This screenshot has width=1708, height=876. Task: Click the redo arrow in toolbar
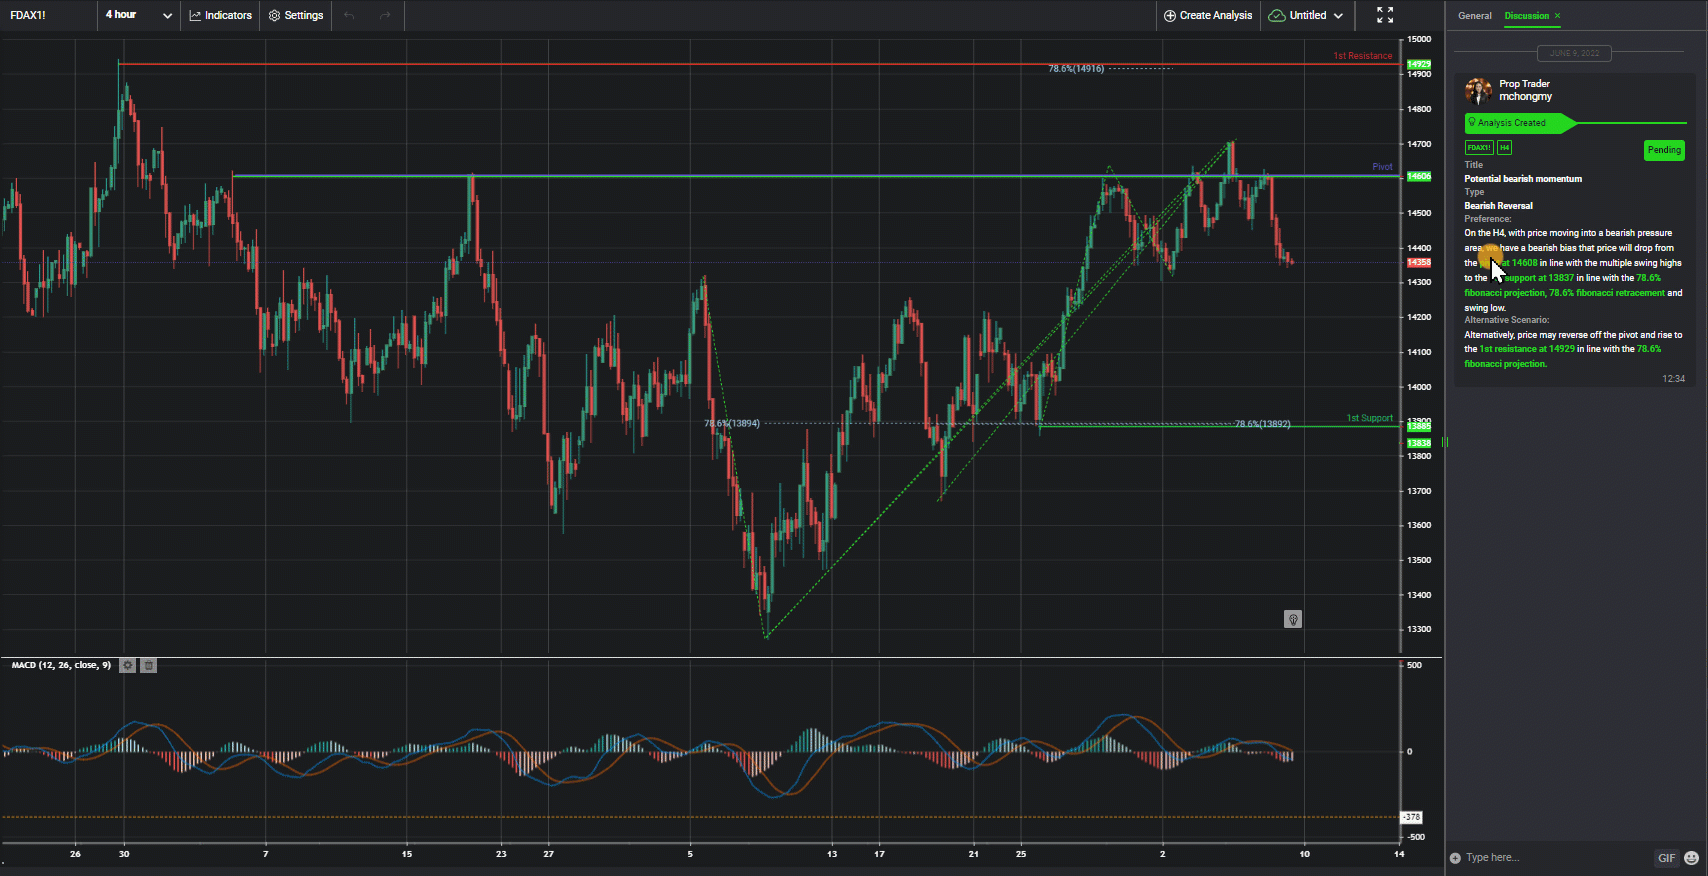point(385,15)
